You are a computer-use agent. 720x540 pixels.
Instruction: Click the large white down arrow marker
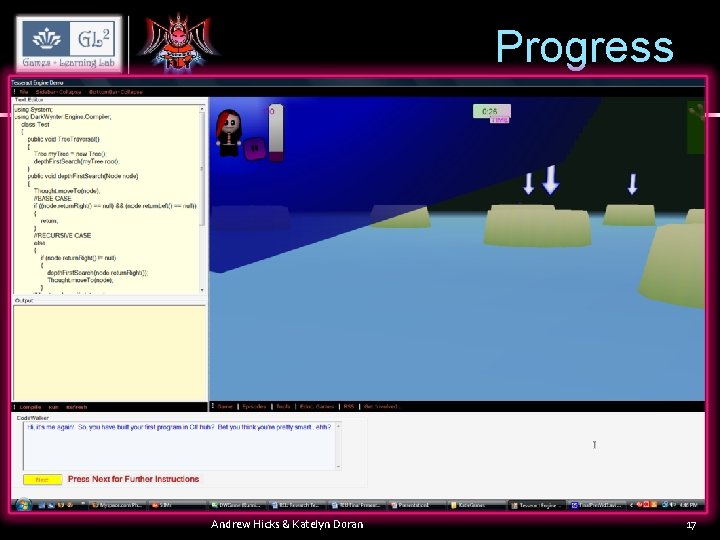tap(551, 180)
